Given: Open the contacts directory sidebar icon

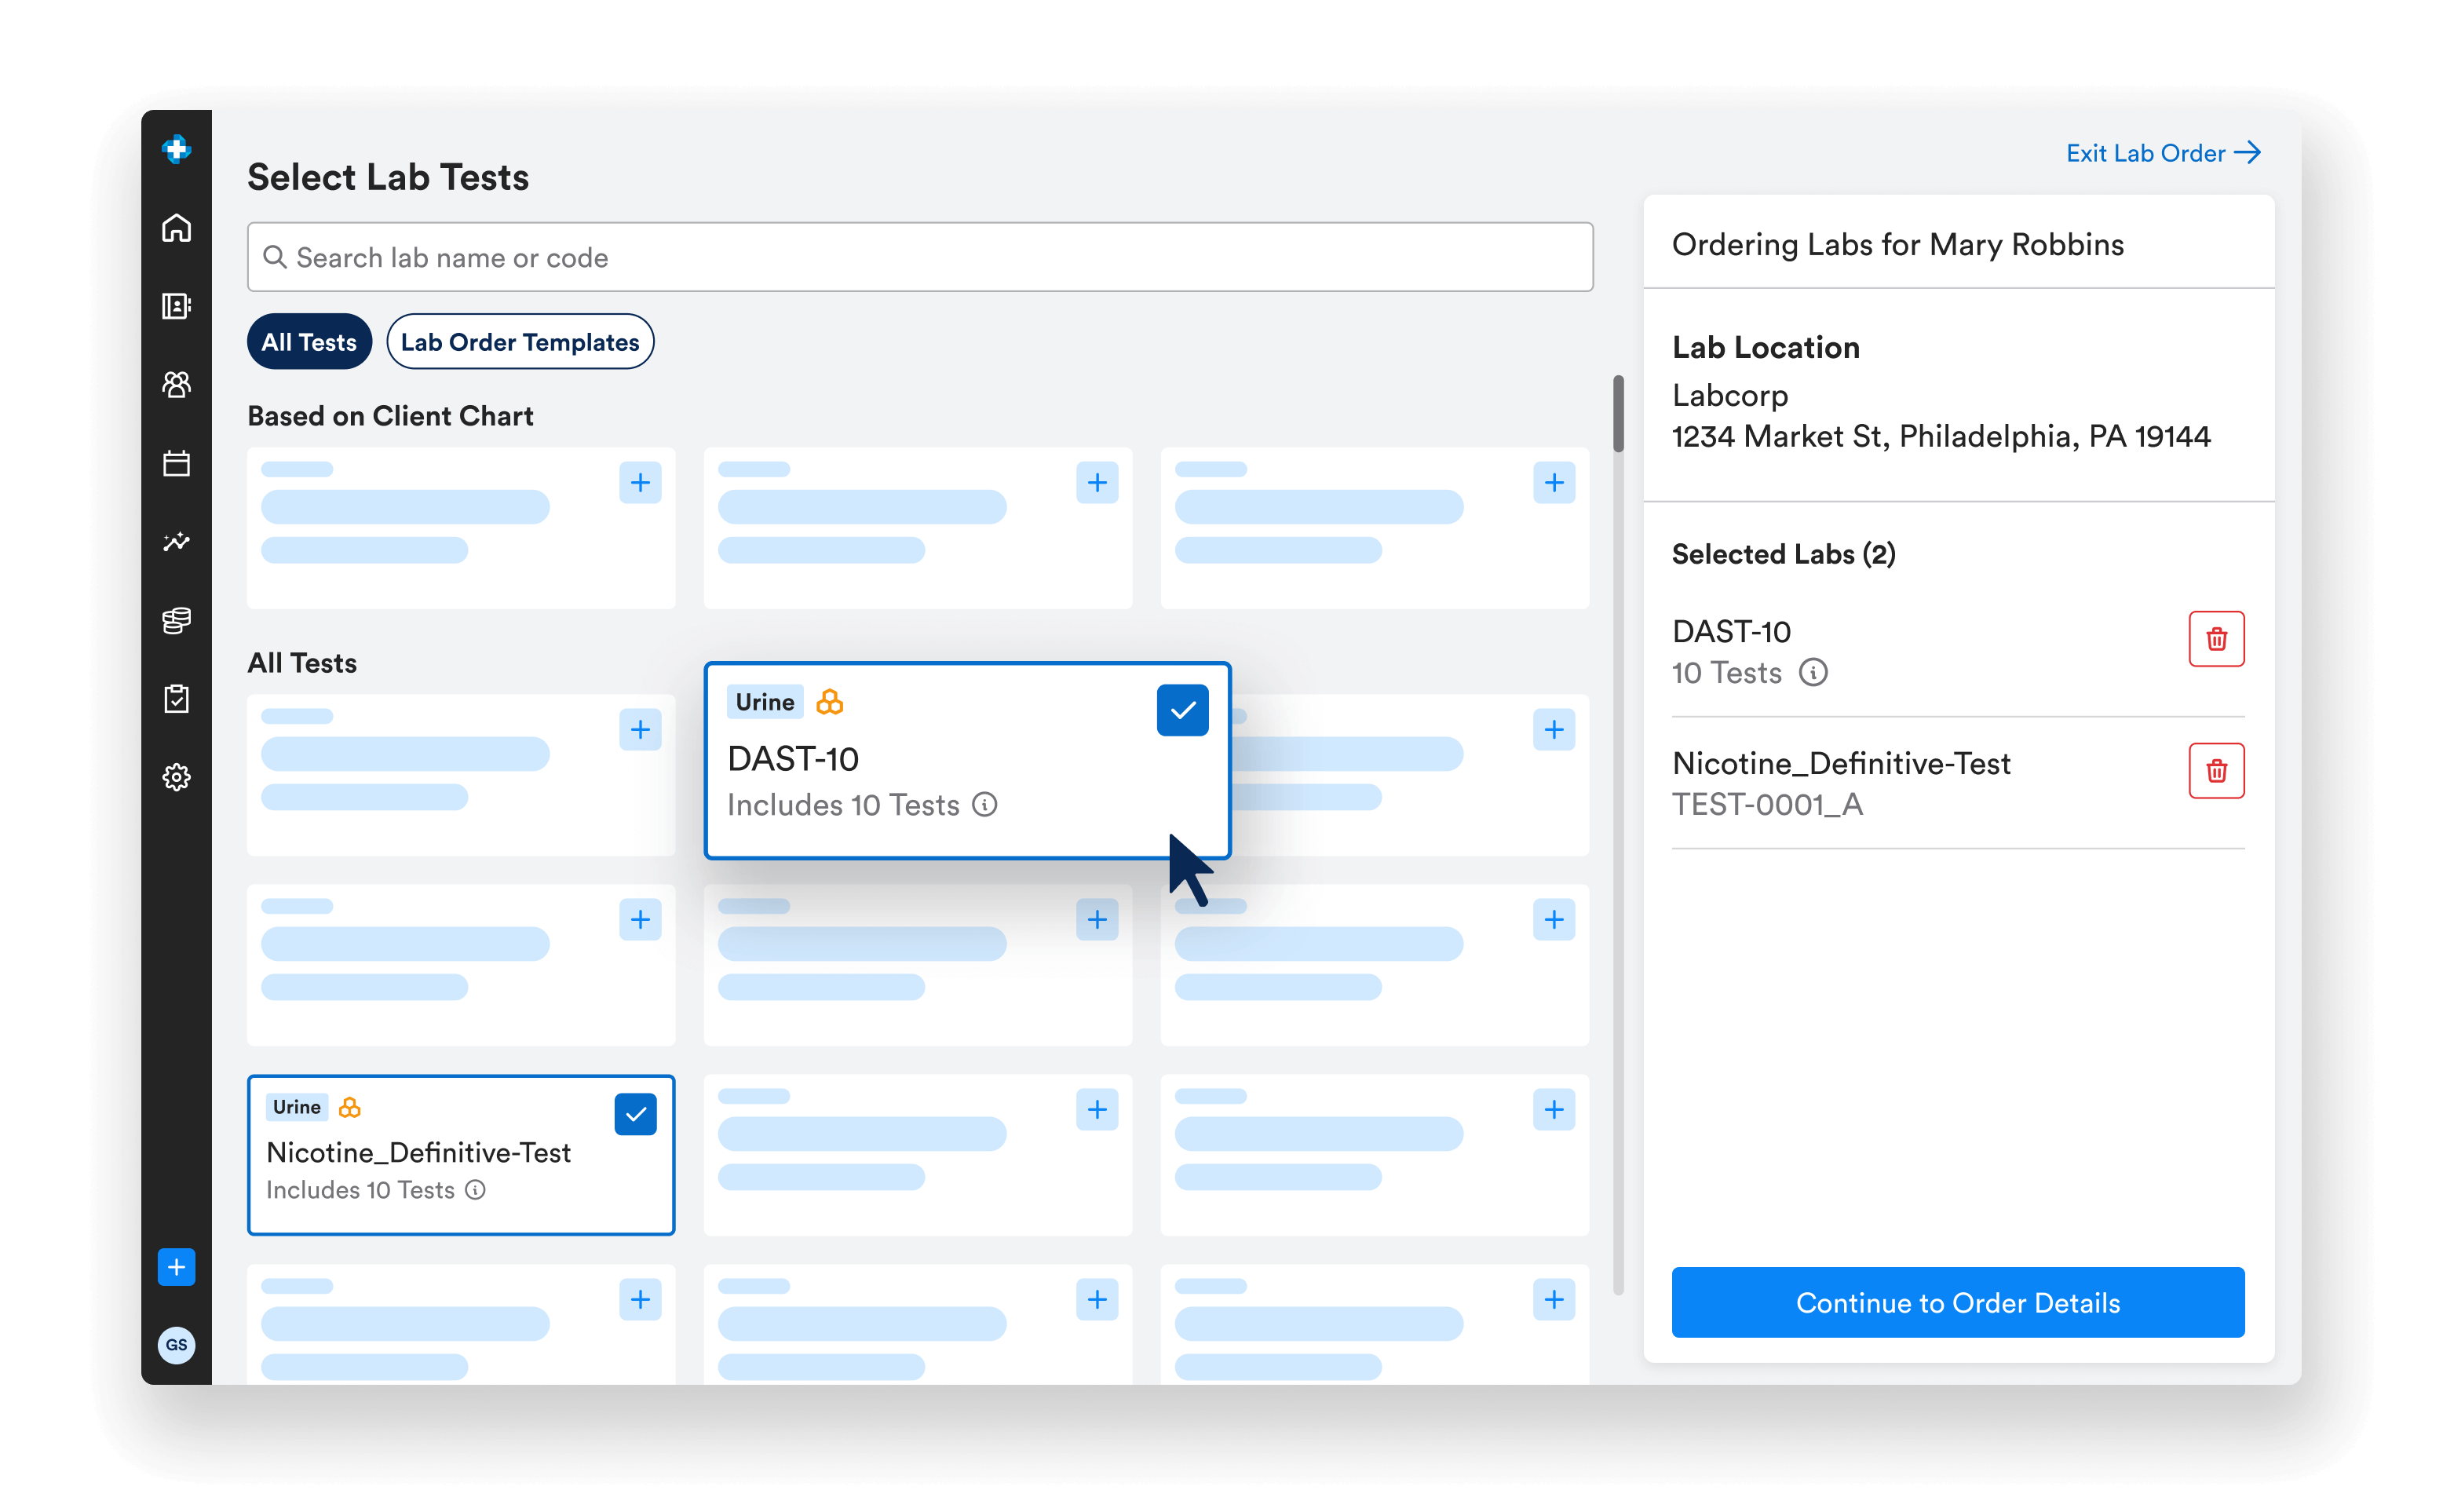Looking at the screenshot, I should pos(176,306).
